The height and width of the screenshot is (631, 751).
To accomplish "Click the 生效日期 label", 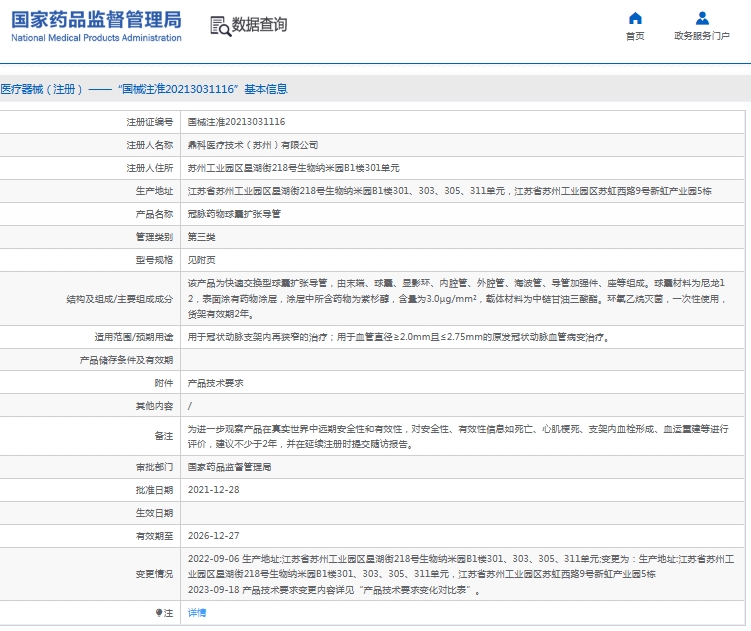I will coord(154,513).
